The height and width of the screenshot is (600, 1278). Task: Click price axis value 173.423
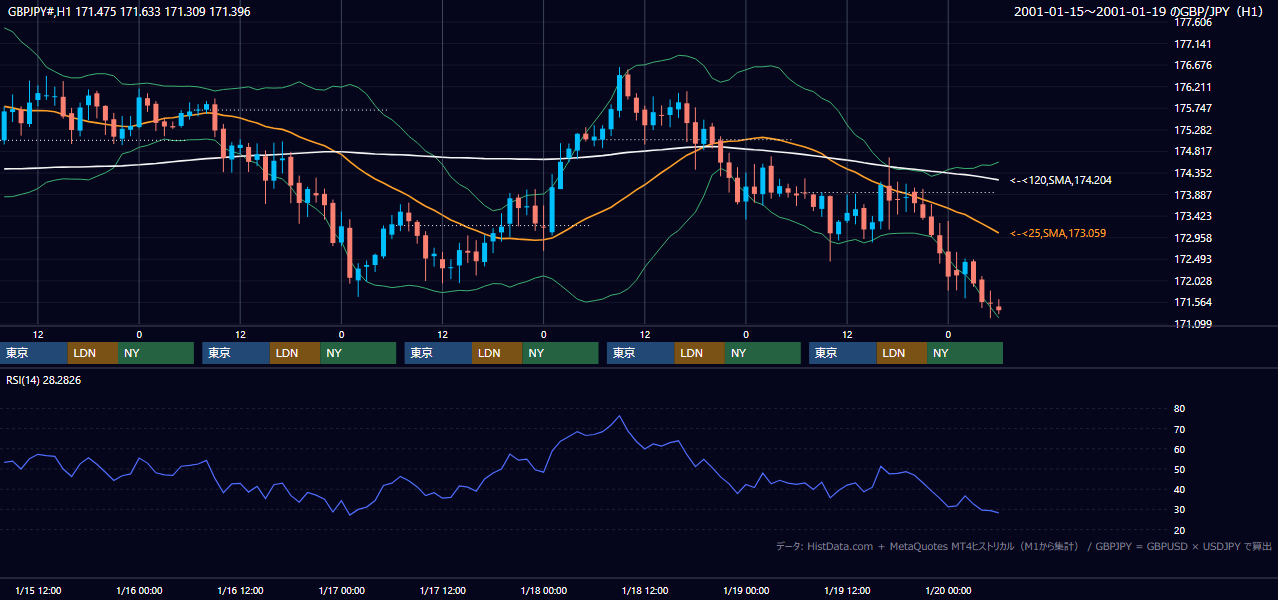pos(1193,216)
